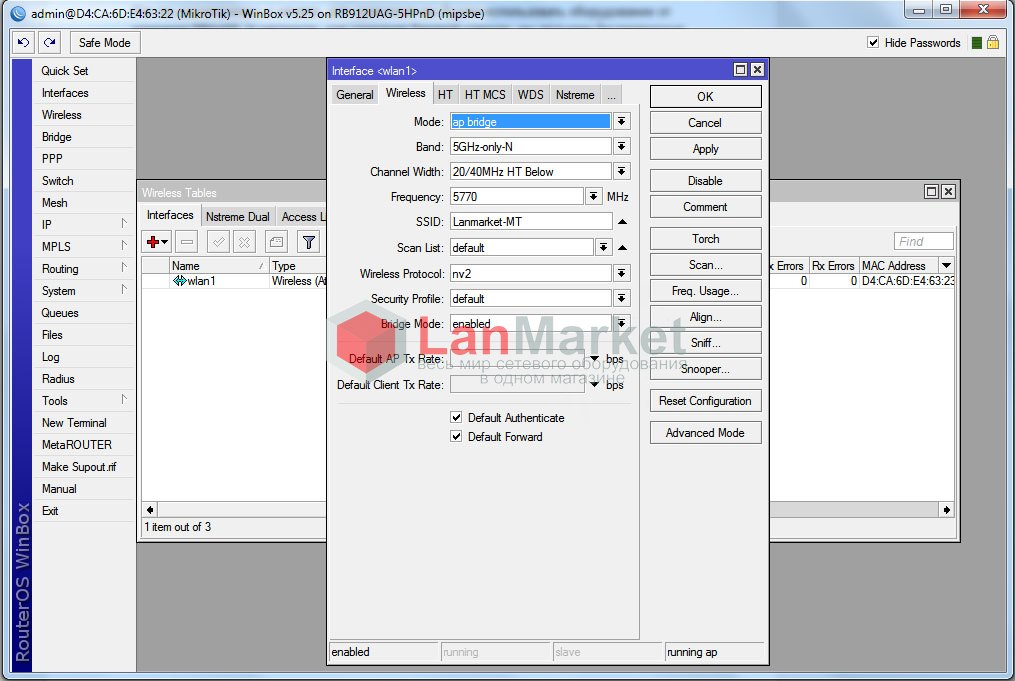Click the comment note icon in Wireless Tables

coord(276,242)
